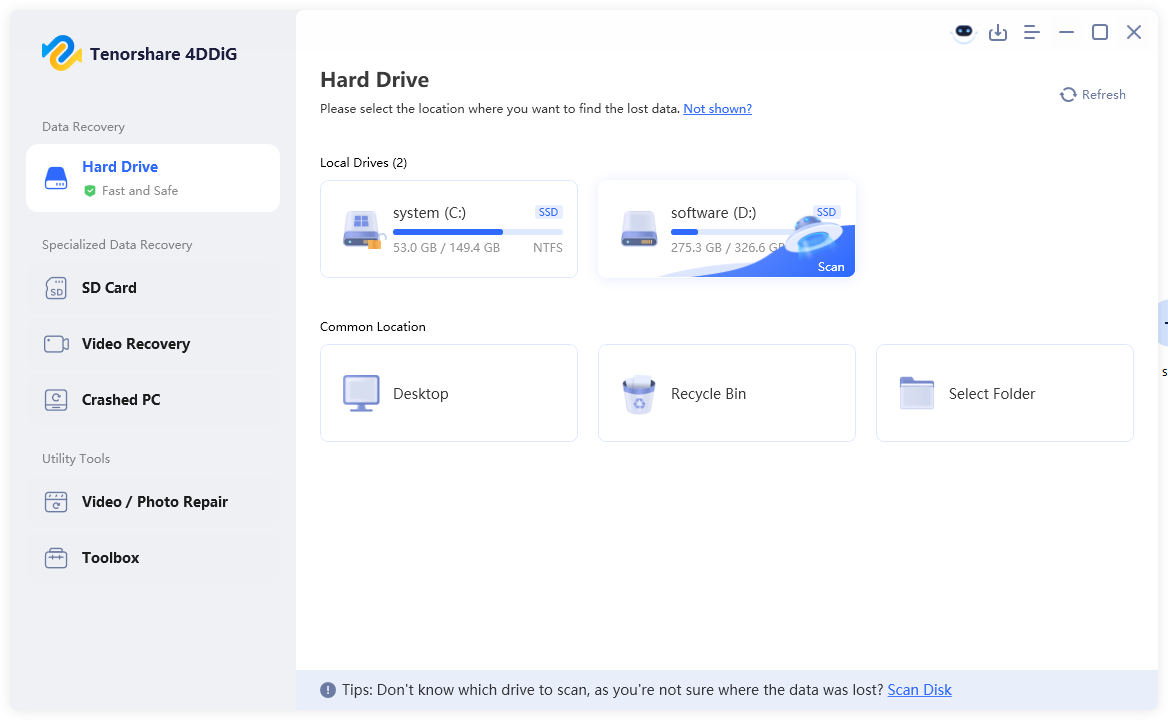The height and width of the screenshot is (720, 1168).
Task: Click the Video Recovery camera icon
Action: (56, 344)
